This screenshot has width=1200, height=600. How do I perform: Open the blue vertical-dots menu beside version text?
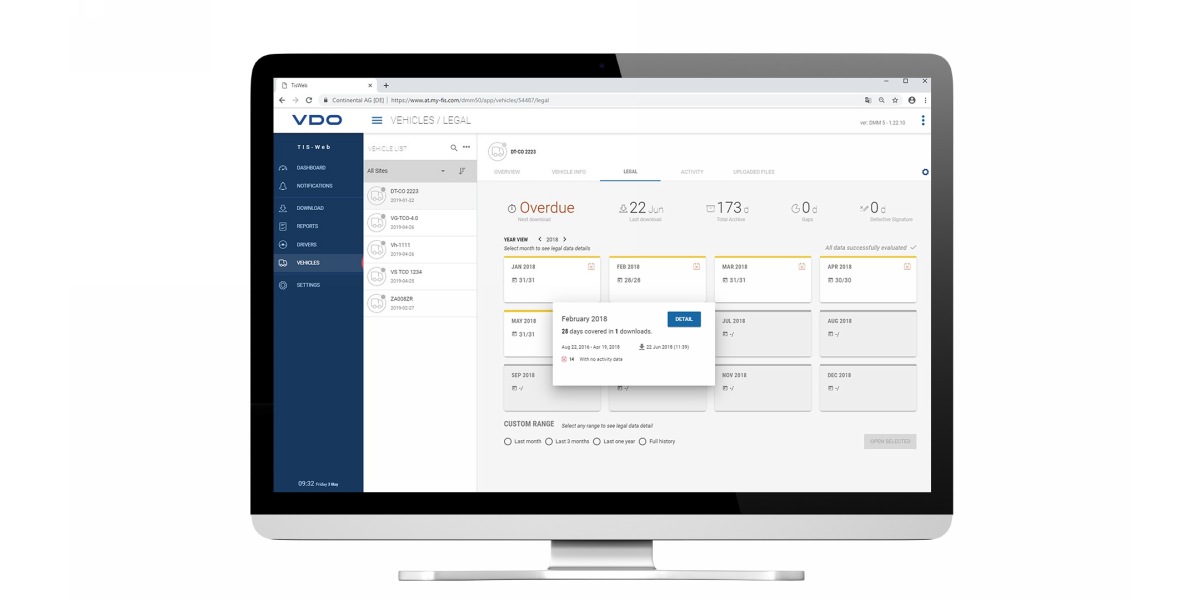(x=922, y=121)
